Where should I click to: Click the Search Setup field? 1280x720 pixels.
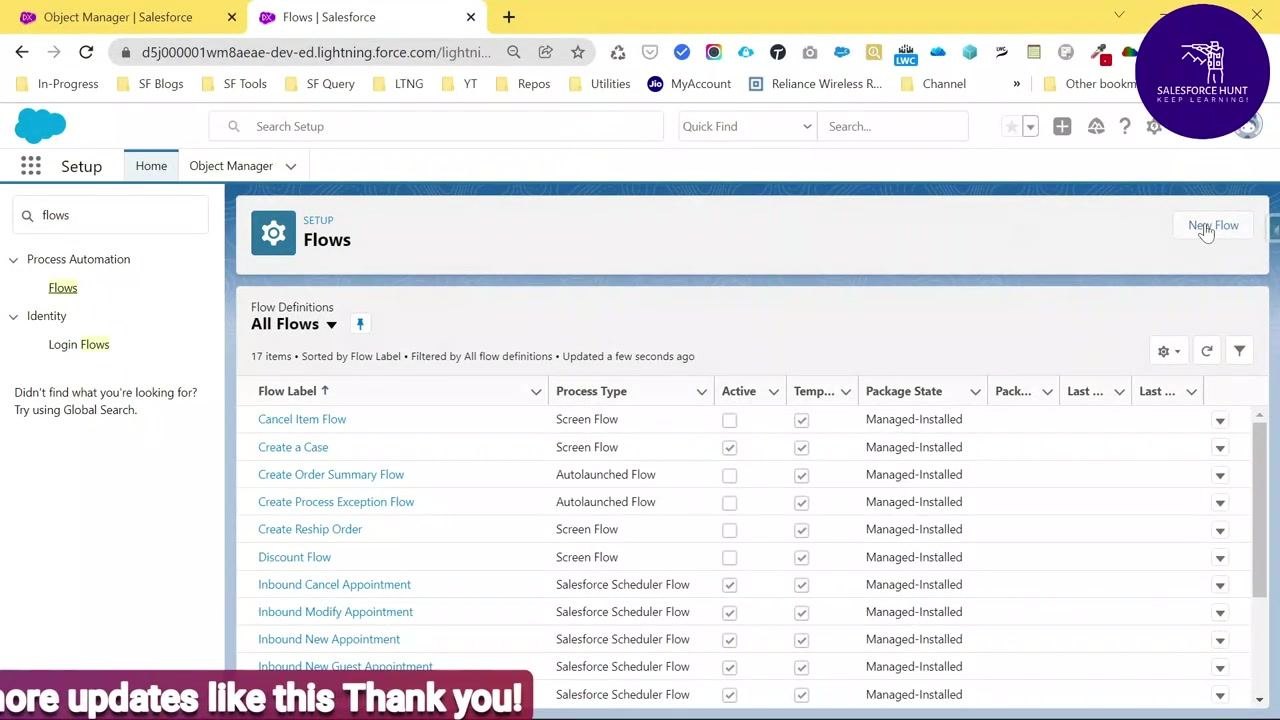click(436, 126)
